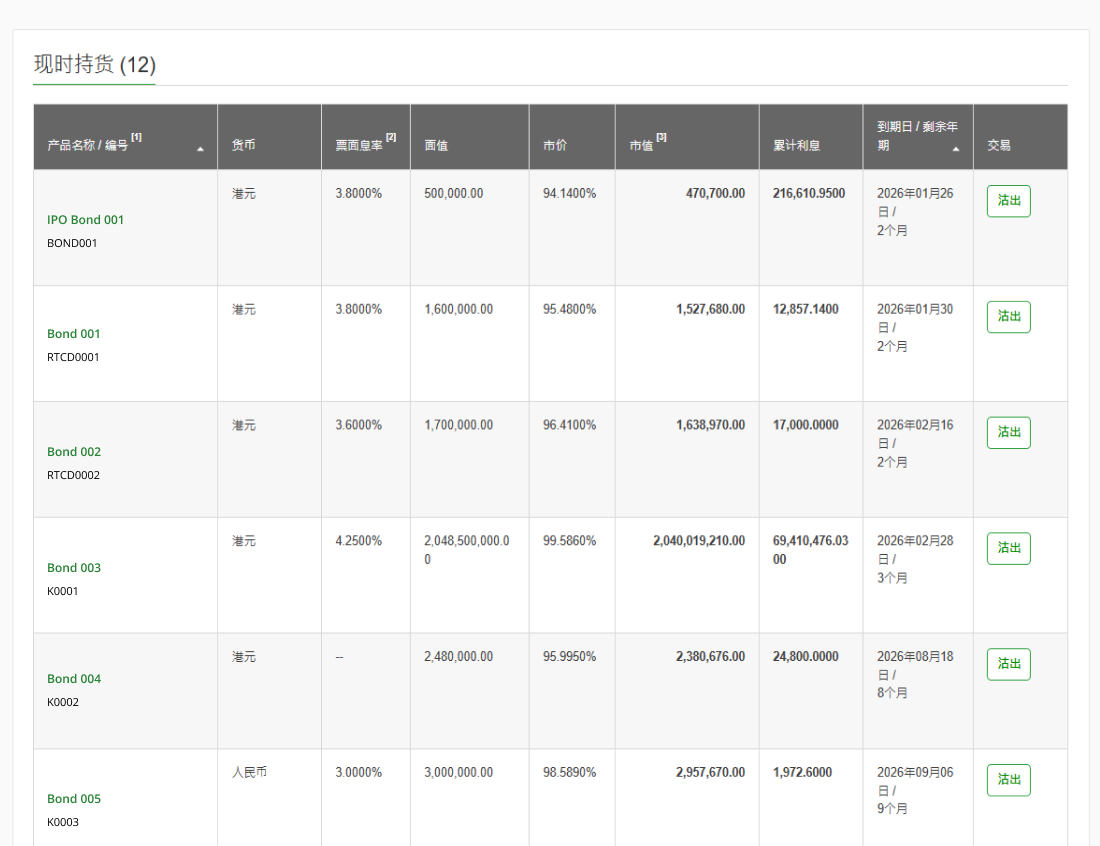The height and width of the screenshot is (846, 1100).
Task: Click 沽出 in the Bond 005 row
Action: [x=1008, y=780]
